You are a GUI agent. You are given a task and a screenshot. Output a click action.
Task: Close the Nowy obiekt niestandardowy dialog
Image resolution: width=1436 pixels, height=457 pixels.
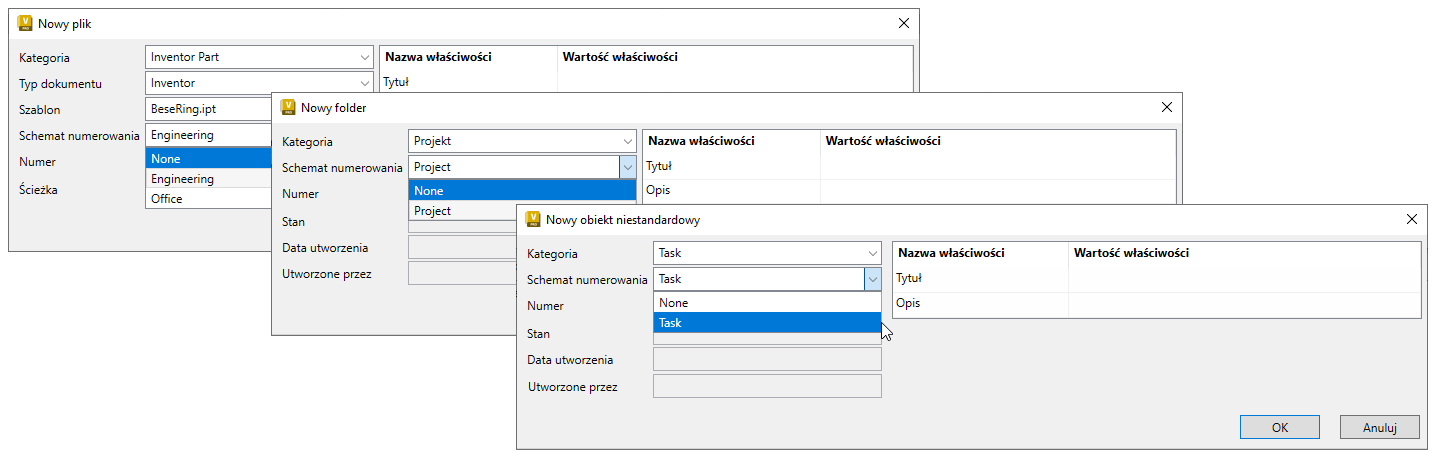pos(1412,219)
